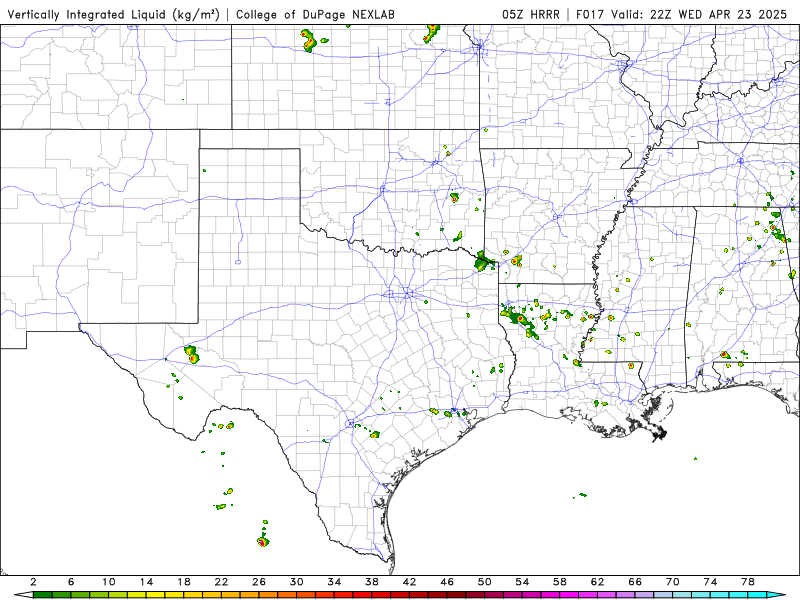800x600 pixels.
Task: Click the color scale label "74"
Action: point(710,582)
